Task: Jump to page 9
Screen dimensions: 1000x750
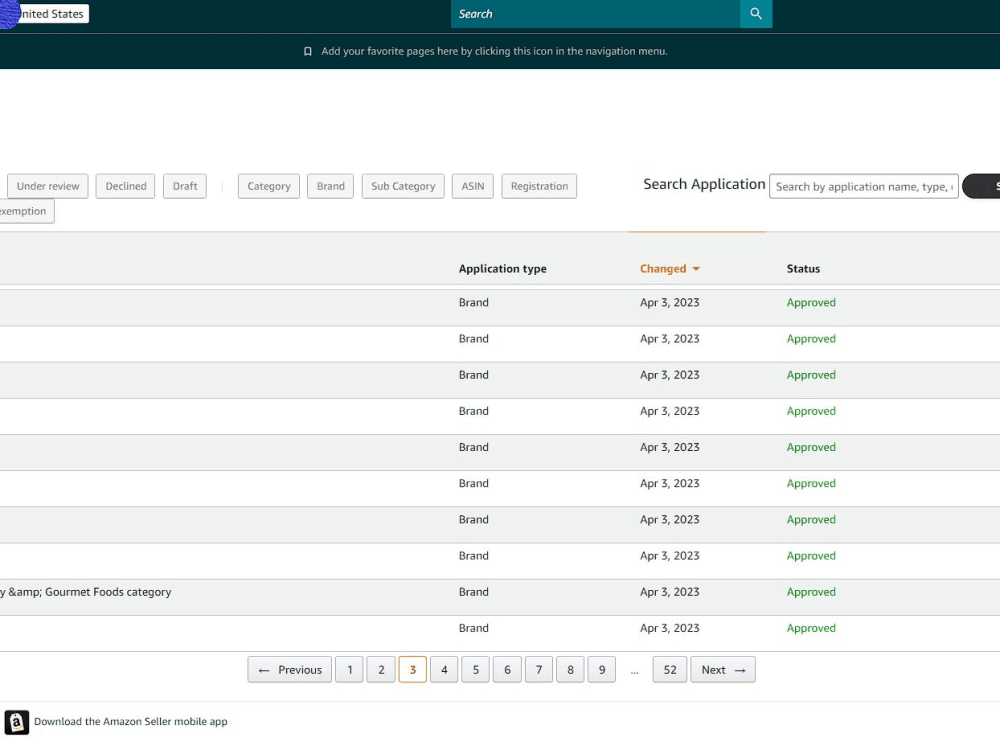Action: [x=602, y=670]
